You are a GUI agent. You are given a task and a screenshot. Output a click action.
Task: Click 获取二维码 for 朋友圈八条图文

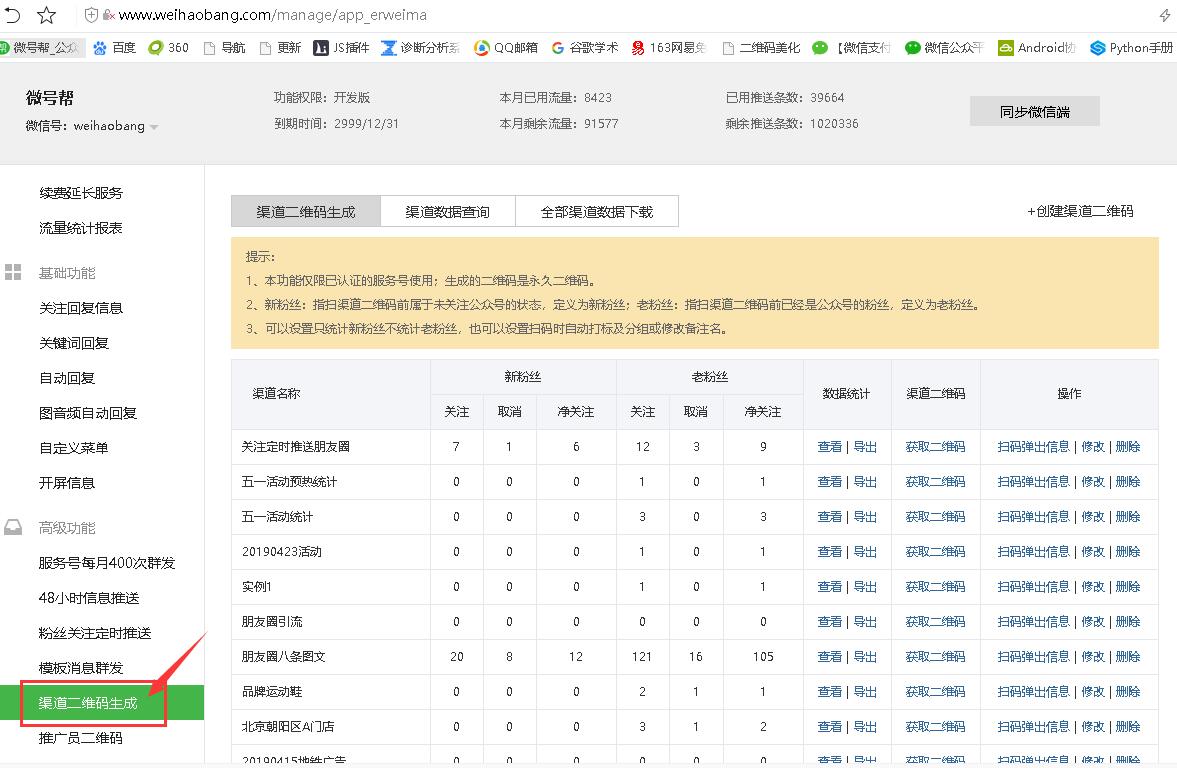(x=935, y=657)
